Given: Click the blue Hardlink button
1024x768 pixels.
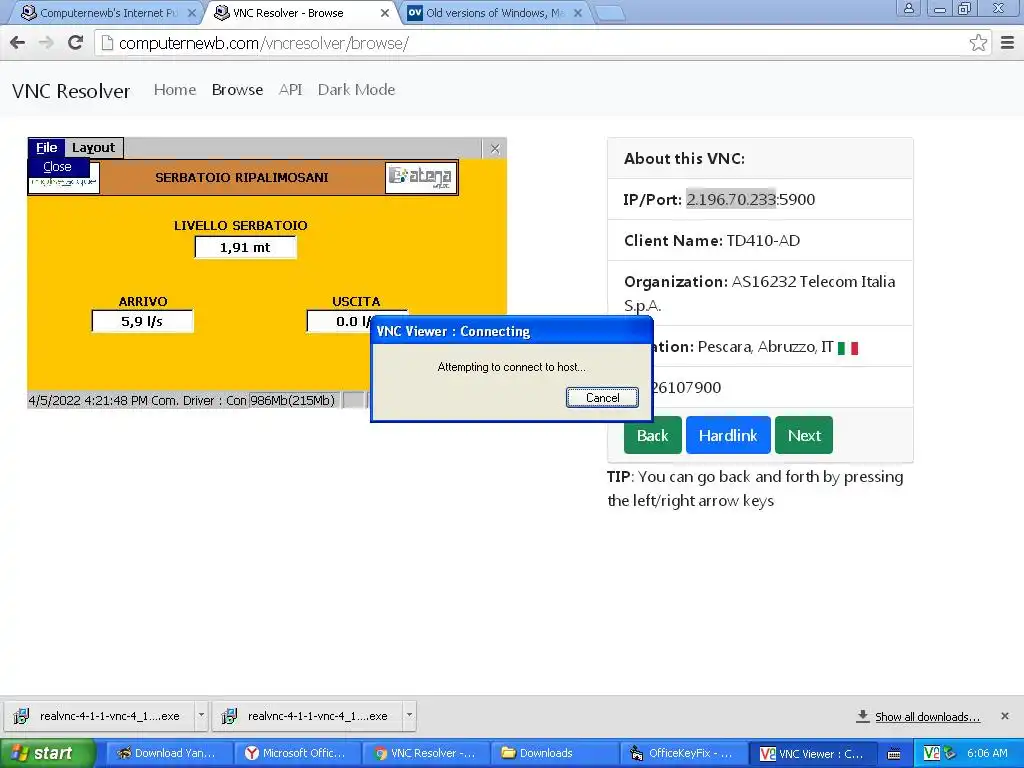Looking at the screenshot, I should 728,435.
